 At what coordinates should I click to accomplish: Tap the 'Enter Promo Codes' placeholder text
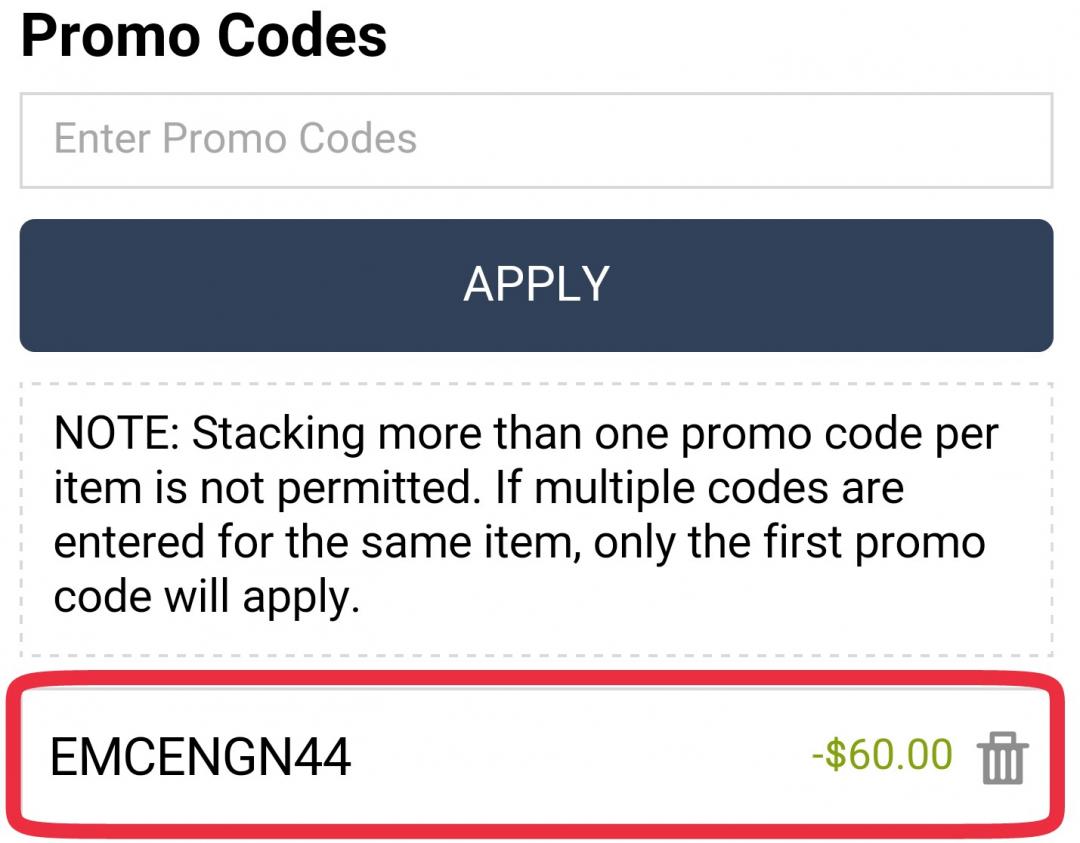tap(236, 139)
